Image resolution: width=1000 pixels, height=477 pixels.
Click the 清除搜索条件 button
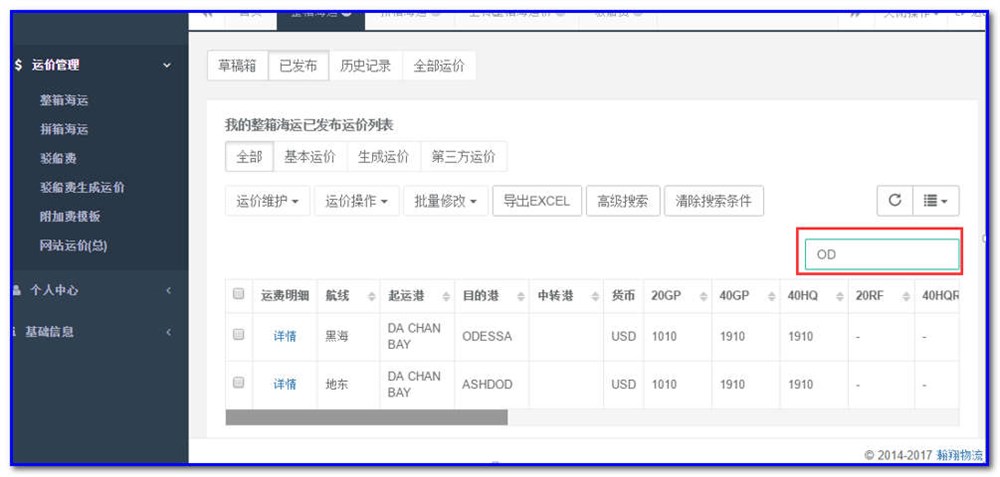point(714,202)
